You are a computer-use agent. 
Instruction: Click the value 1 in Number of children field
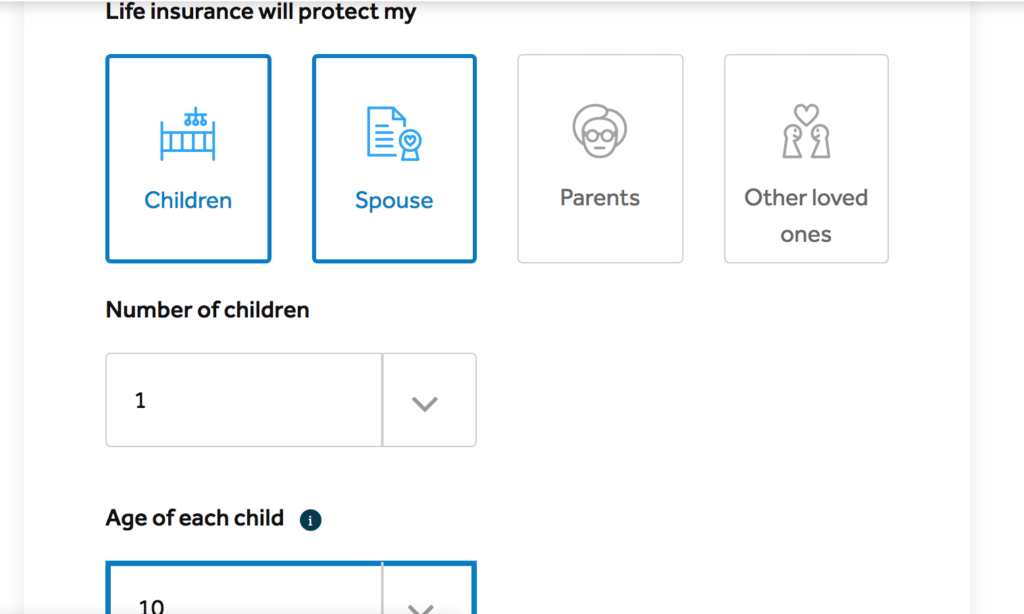(140, 400)
